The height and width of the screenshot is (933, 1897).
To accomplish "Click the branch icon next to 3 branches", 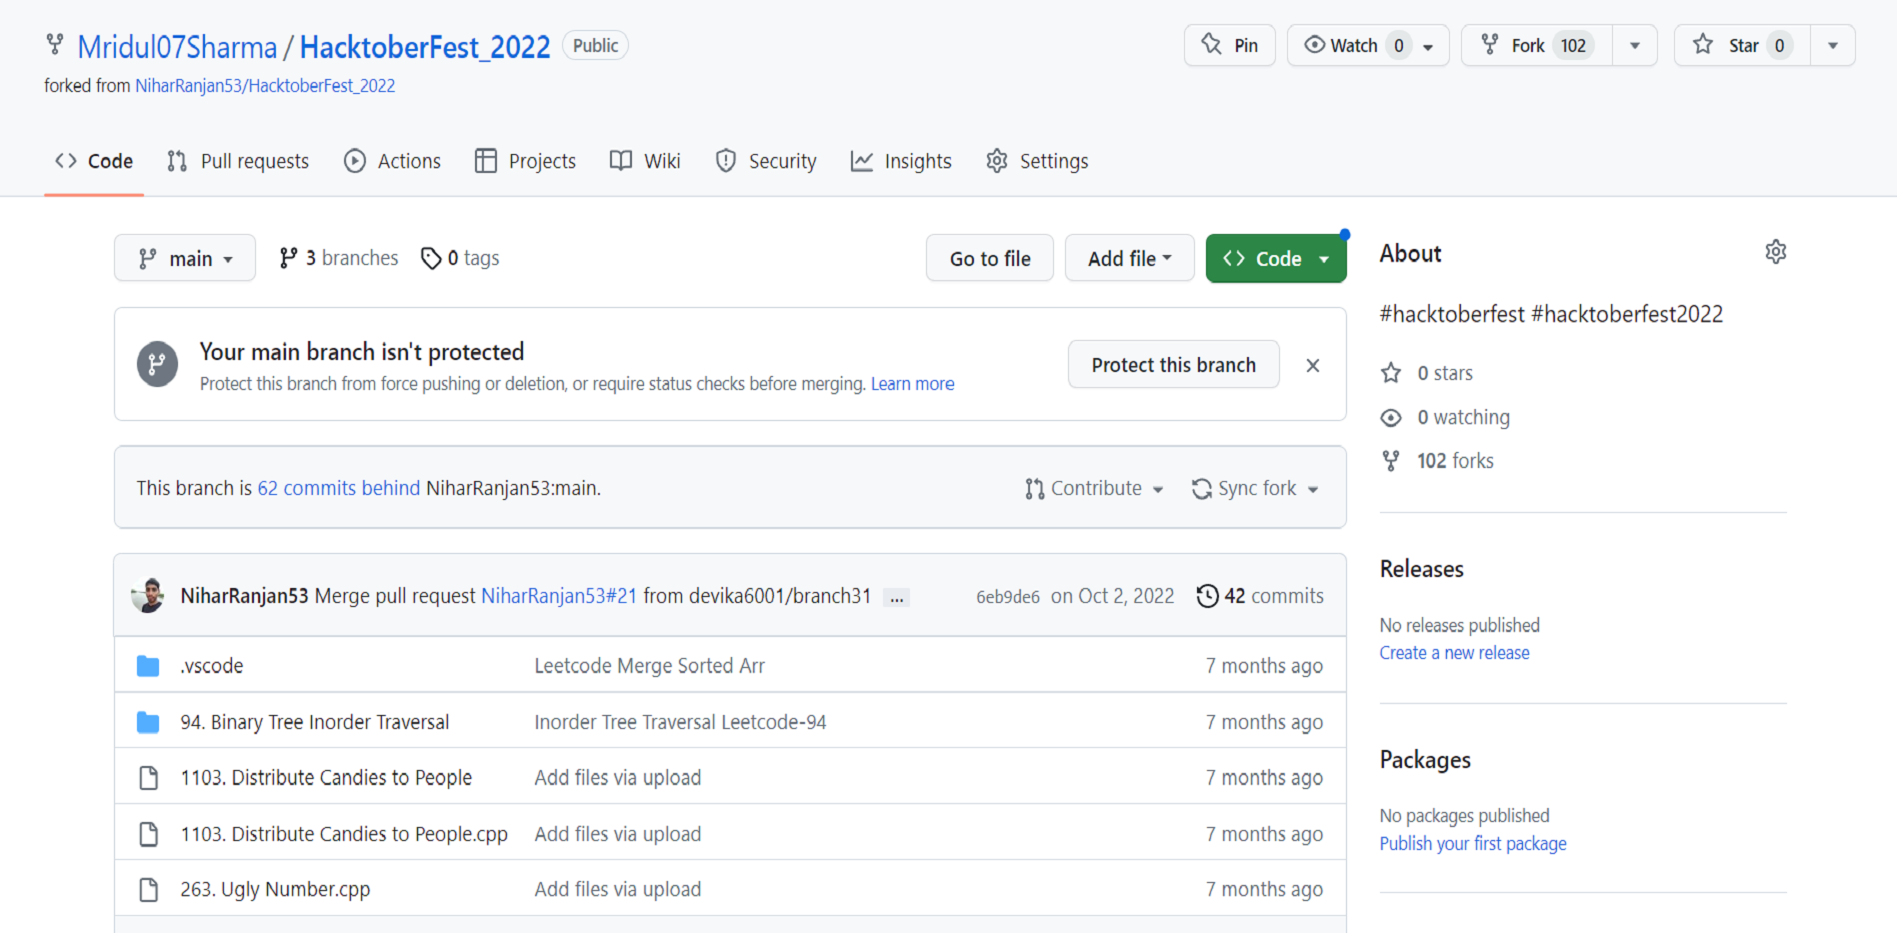I will point(288,258).
